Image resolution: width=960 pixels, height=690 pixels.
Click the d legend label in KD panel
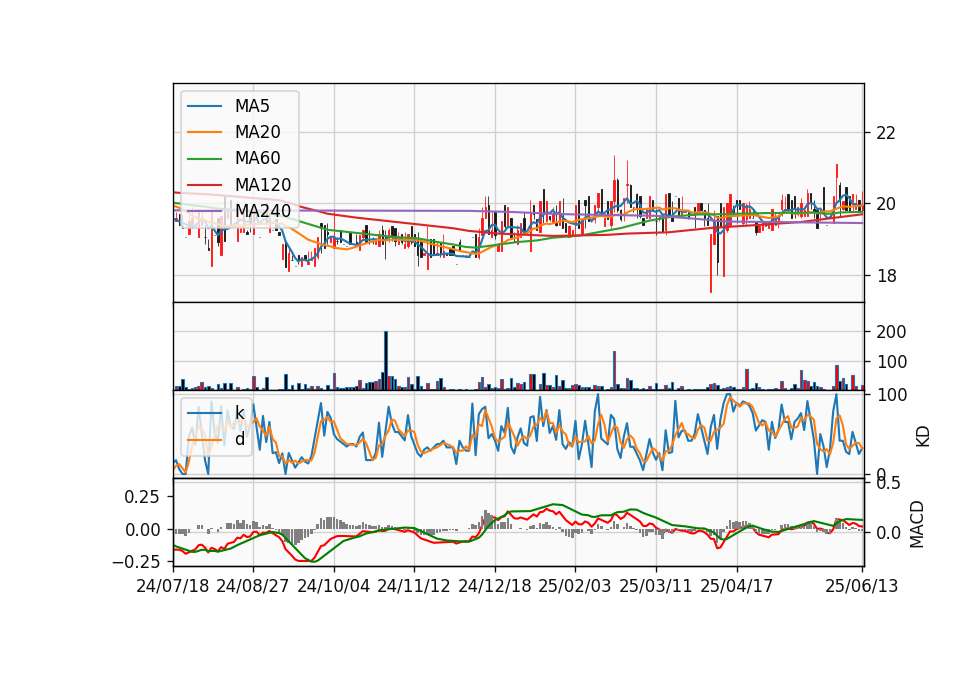239,439
